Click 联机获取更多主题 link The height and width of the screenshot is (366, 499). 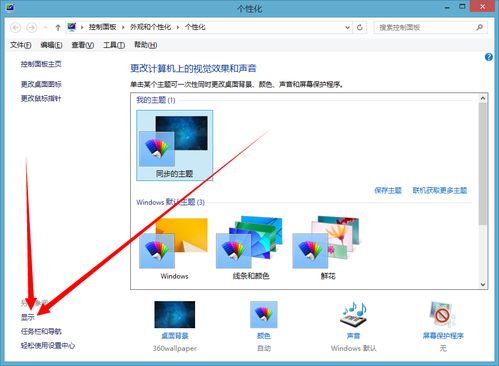tap(440, 190)
